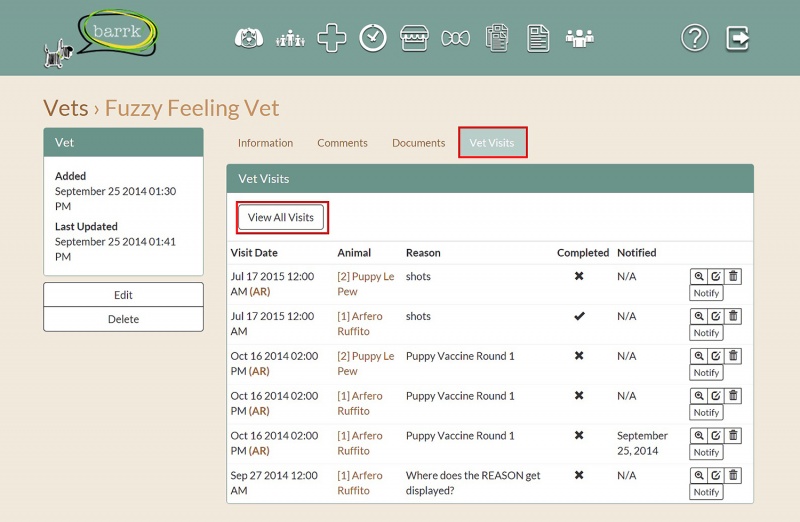The image size is (800, 522).
Task: Switch to the Comments tab
Action: coord(342,143)
